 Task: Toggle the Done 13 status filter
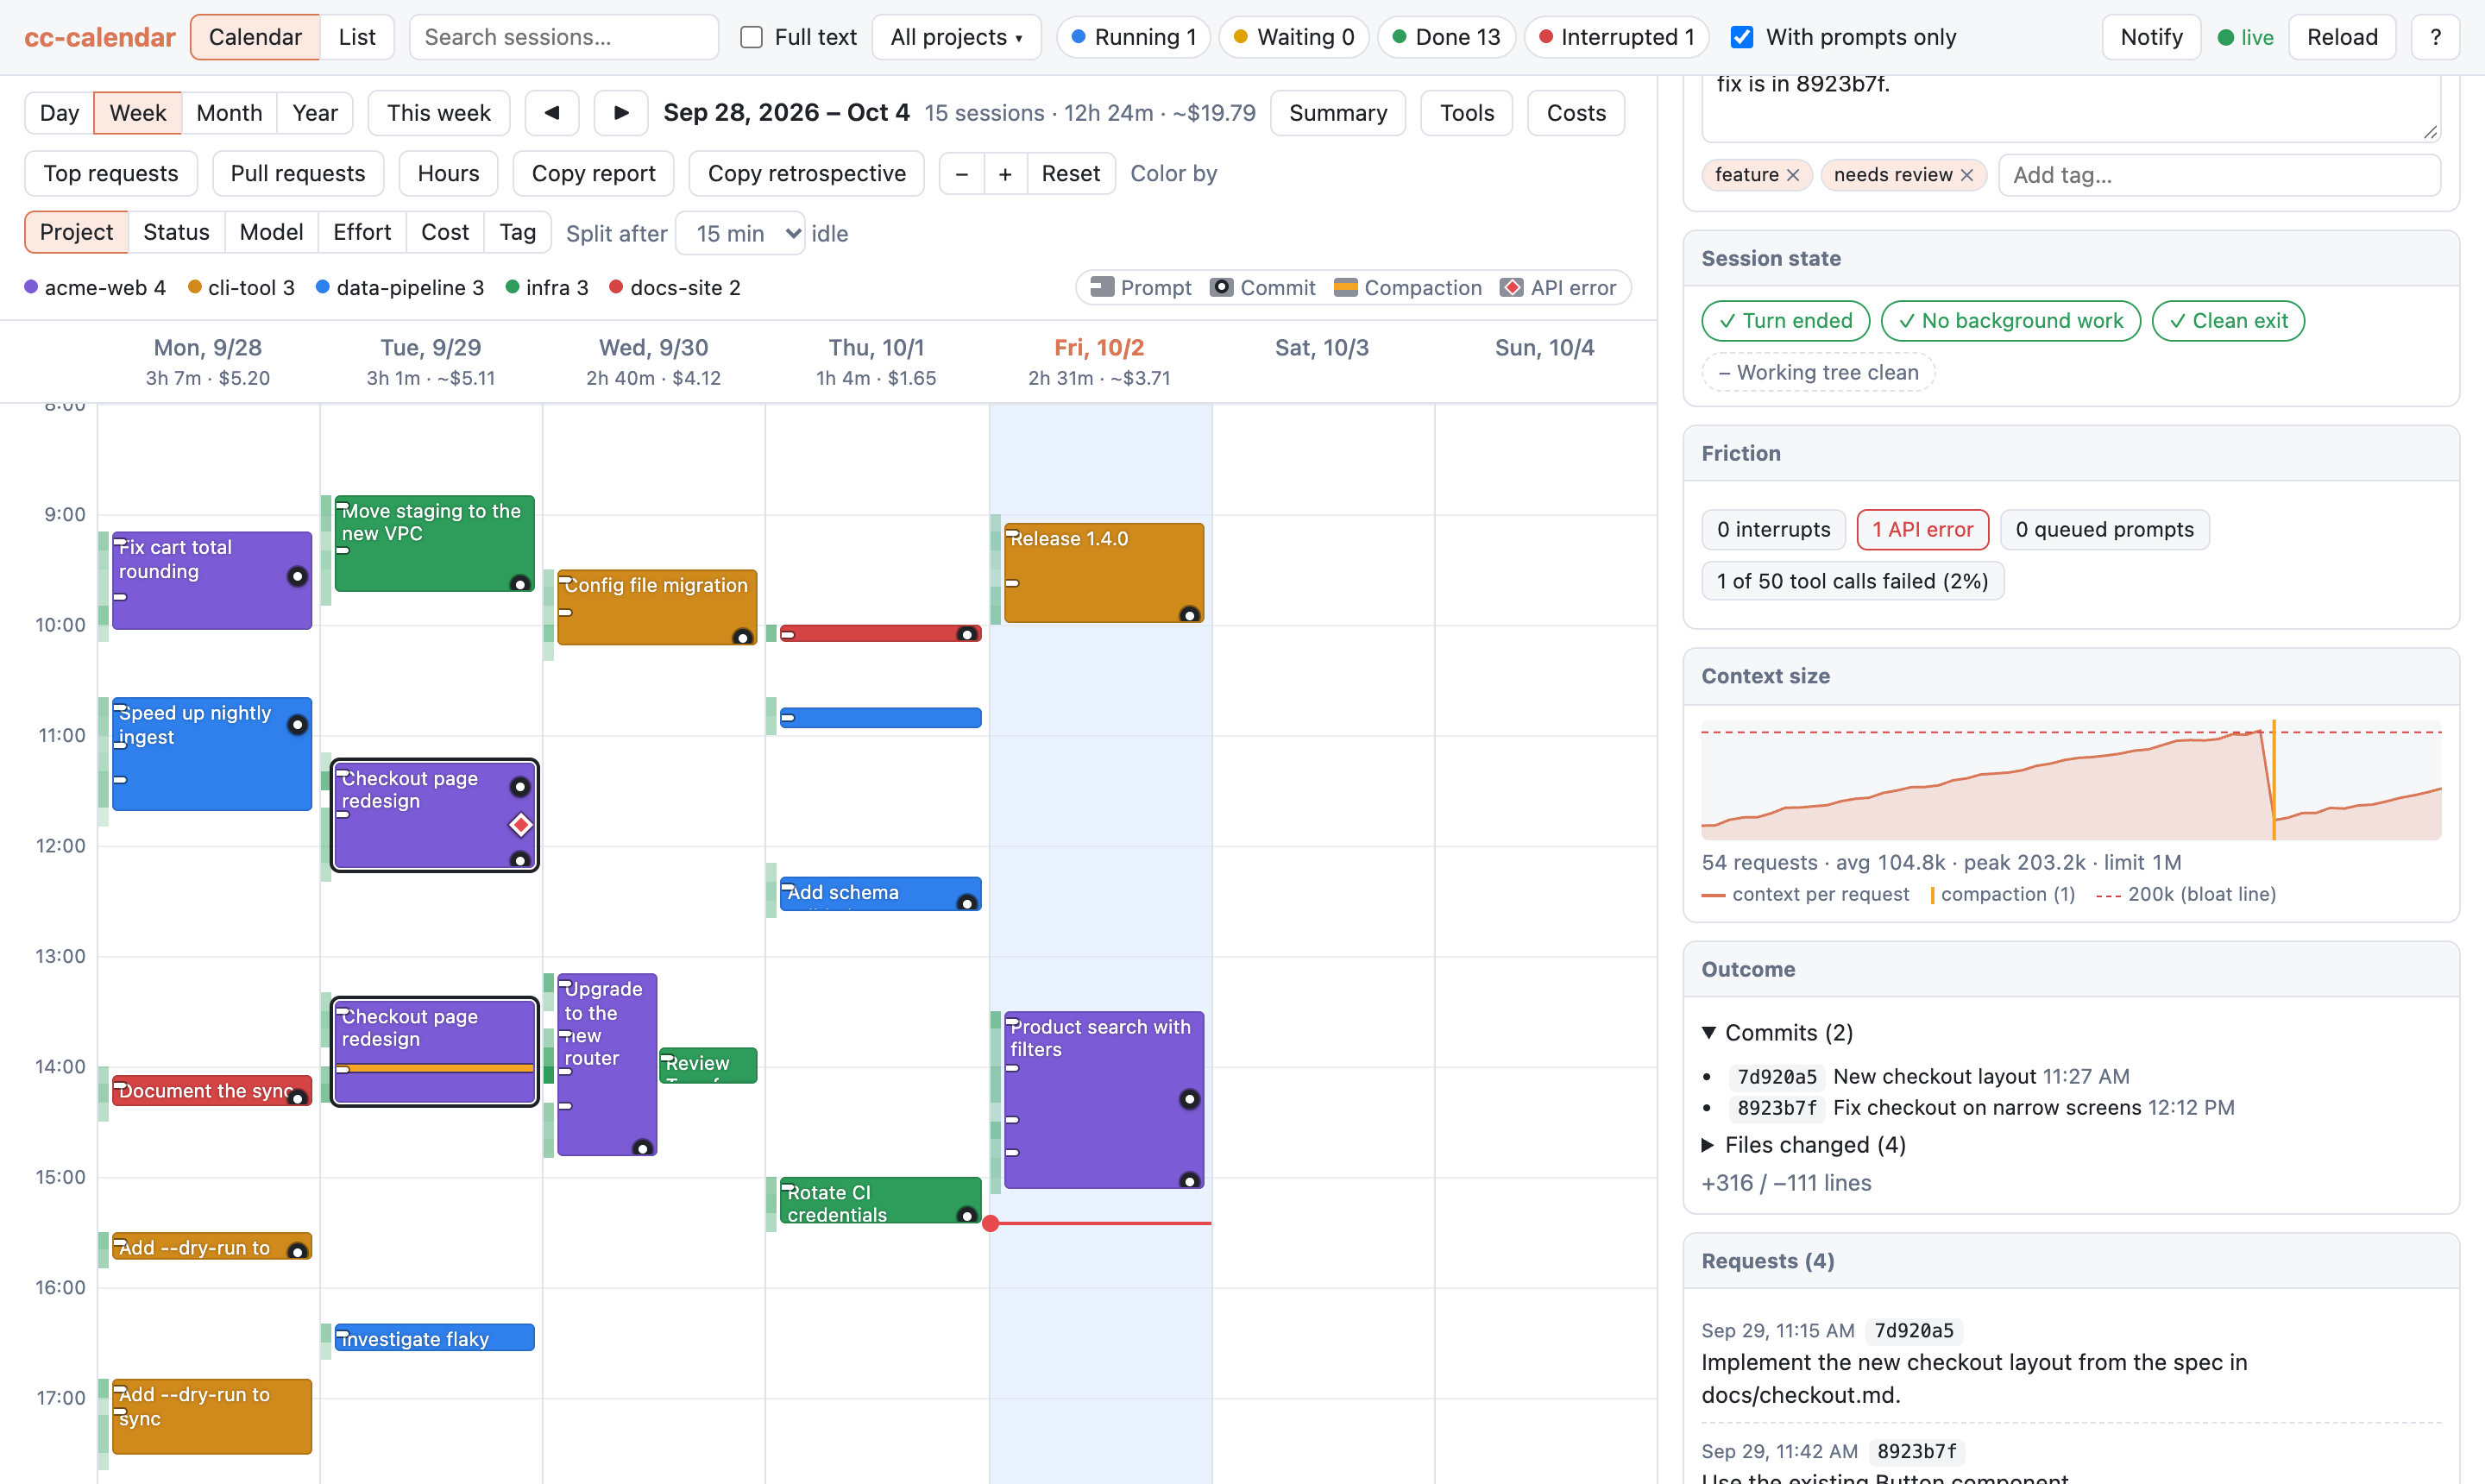[x=1446, y=37]
